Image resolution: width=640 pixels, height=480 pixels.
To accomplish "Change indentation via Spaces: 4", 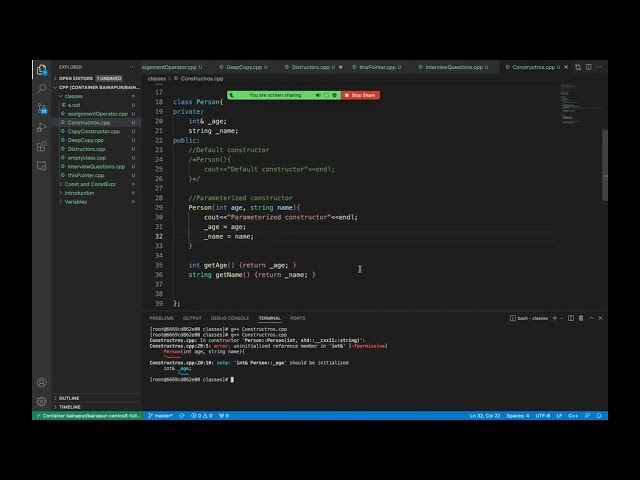I will coord(518,416).
